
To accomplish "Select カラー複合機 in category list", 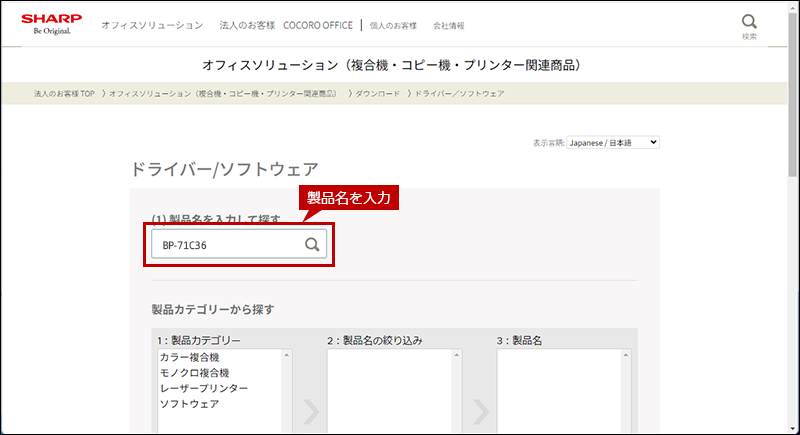I will point(189,357).
